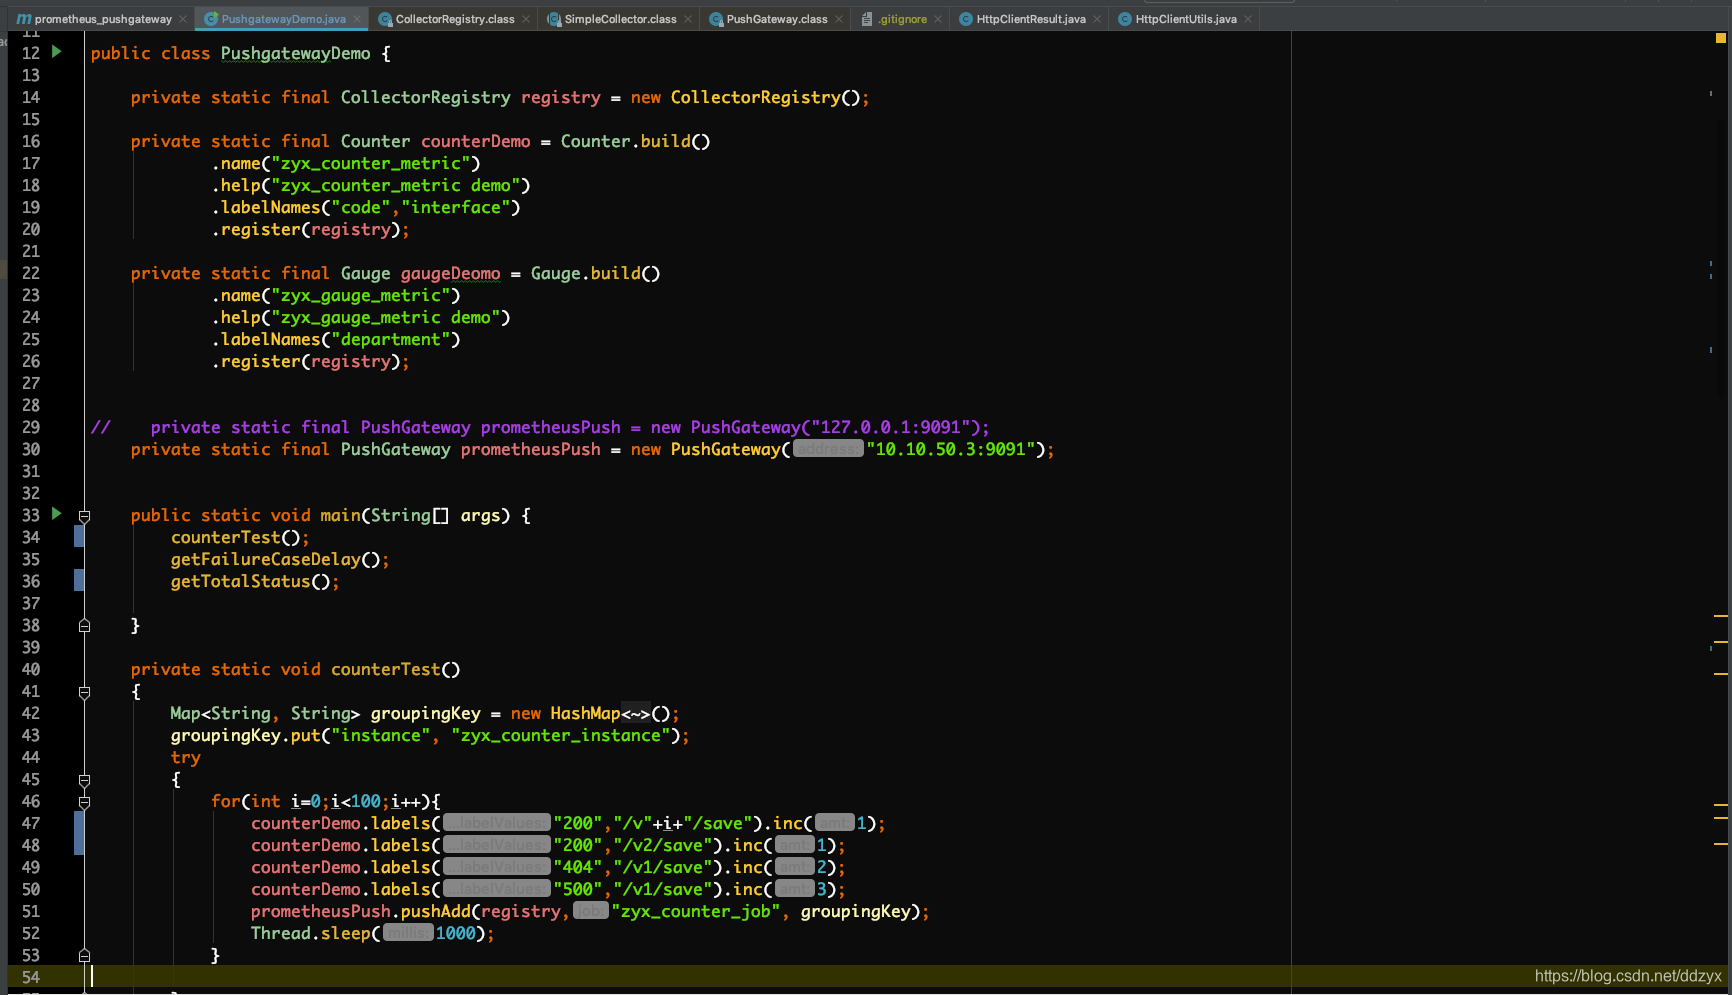Close the prometheus_pushgateway tab
Screen dimensions: 1732x995
pyautogui.click(x=183, y=19)
